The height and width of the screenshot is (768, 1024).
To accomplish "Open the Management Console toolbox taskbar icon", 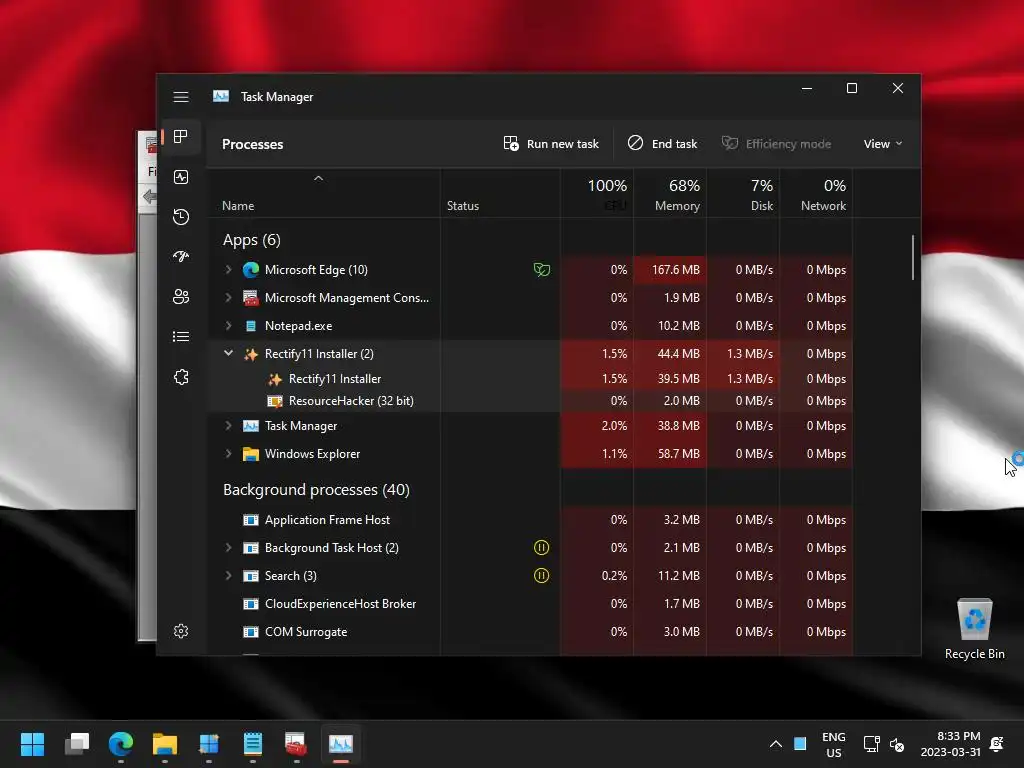I will tap(296, 744).
